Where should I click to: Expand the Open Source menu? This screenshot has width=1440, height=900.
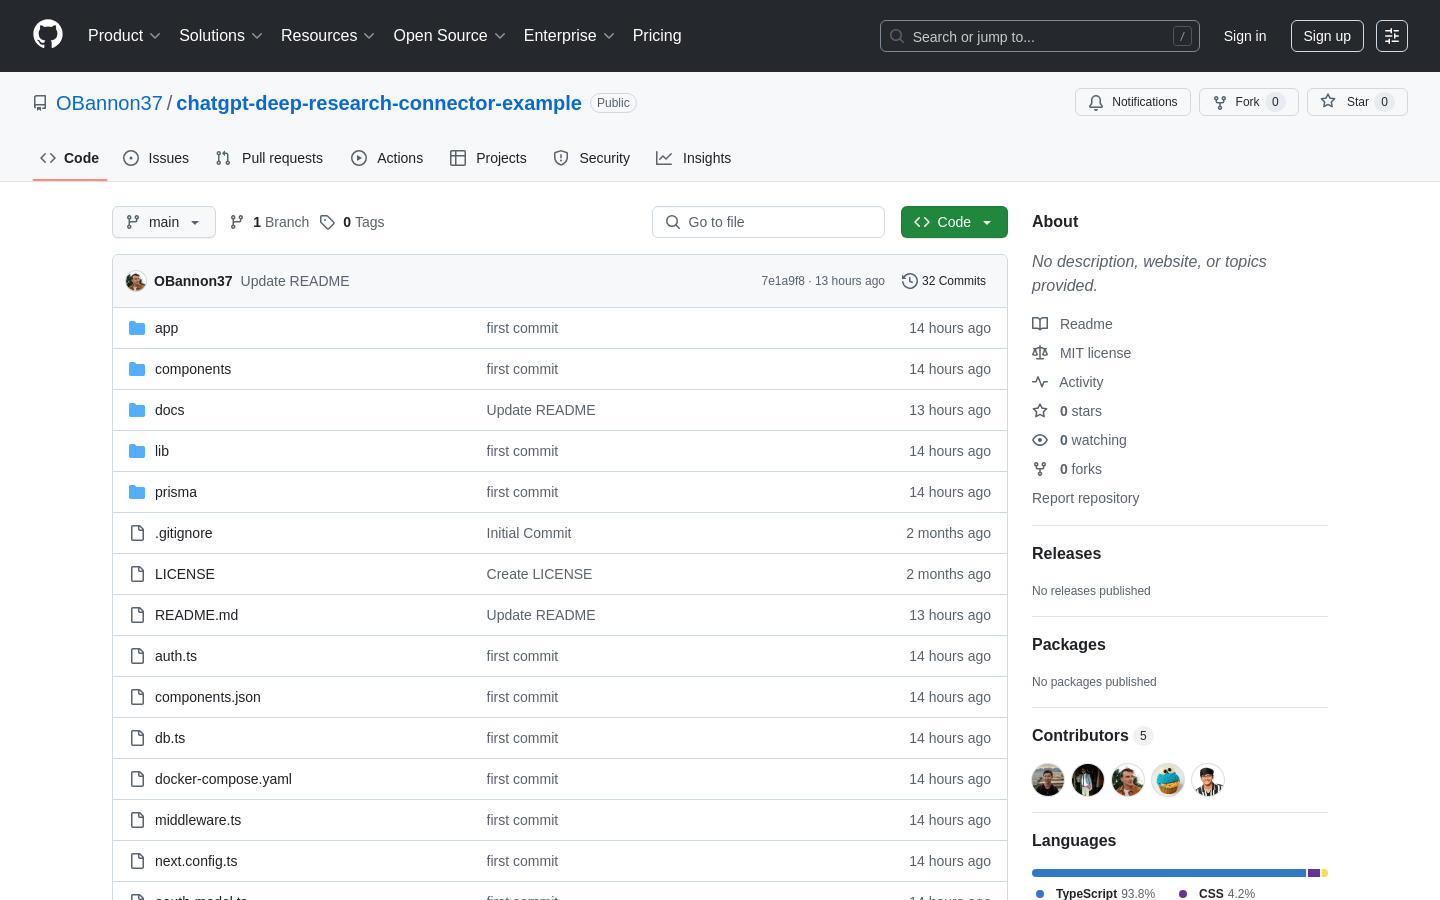click(x=450, y=36)
